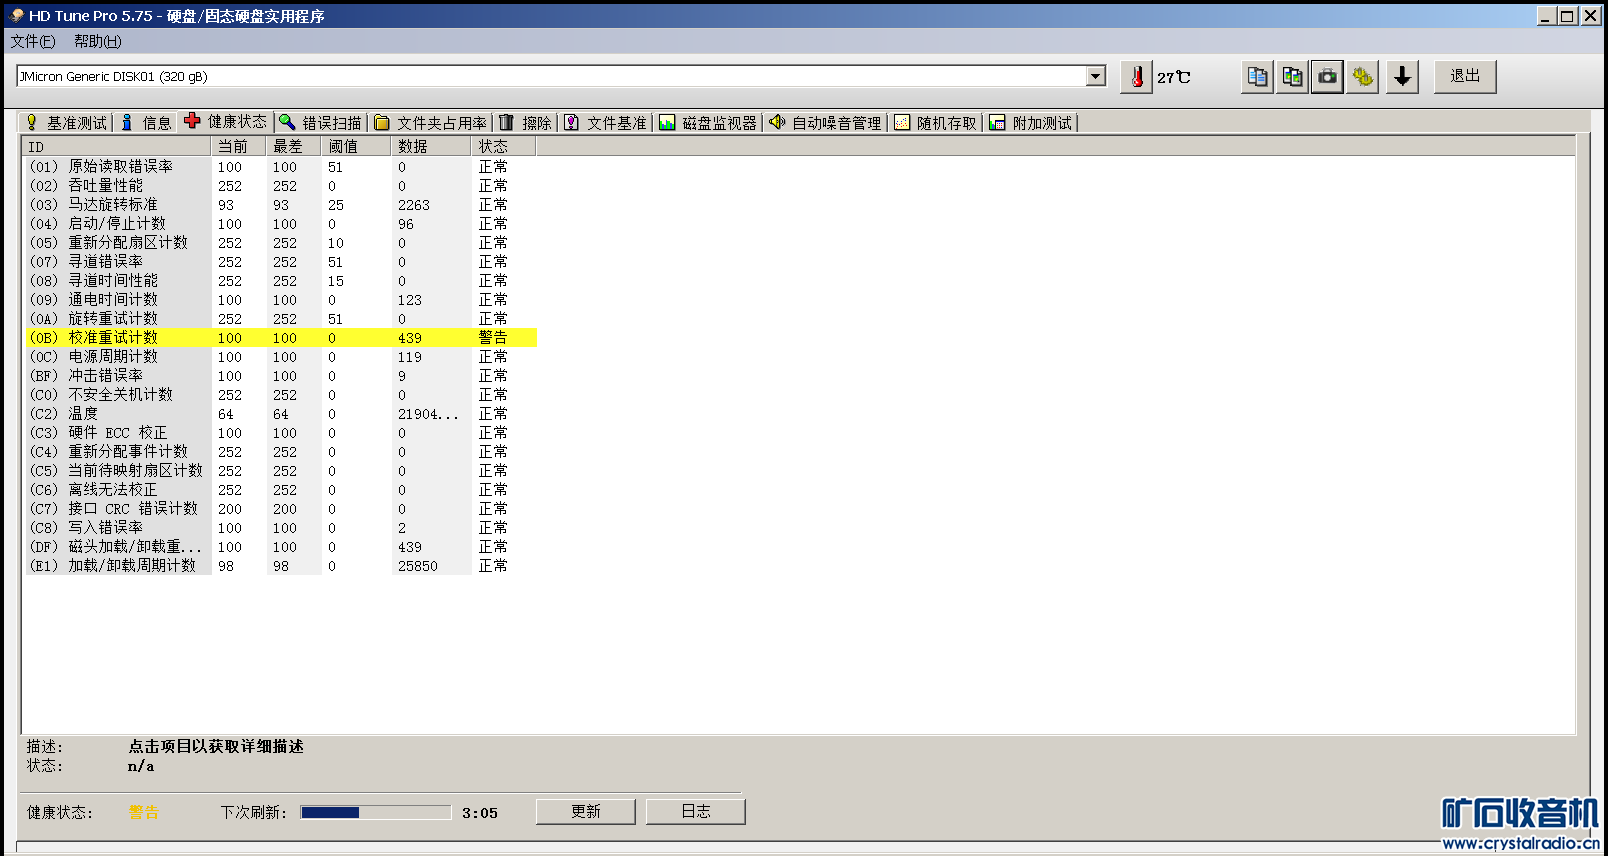Select the (C2) 温度 row
This screenshot has width=1608, height=856.
(x=281, y=414)
